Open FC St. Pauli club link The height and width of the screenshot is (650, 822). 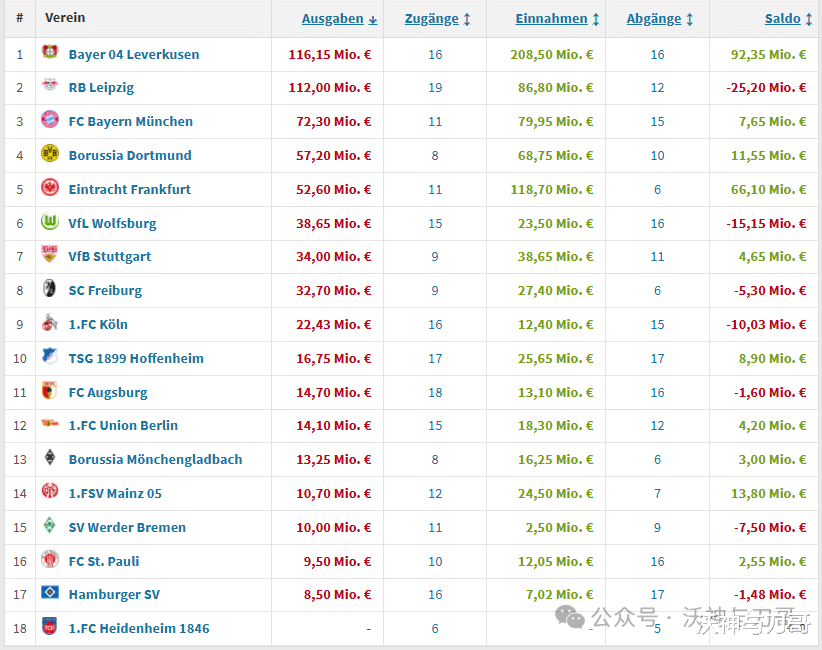pos(104,562)
